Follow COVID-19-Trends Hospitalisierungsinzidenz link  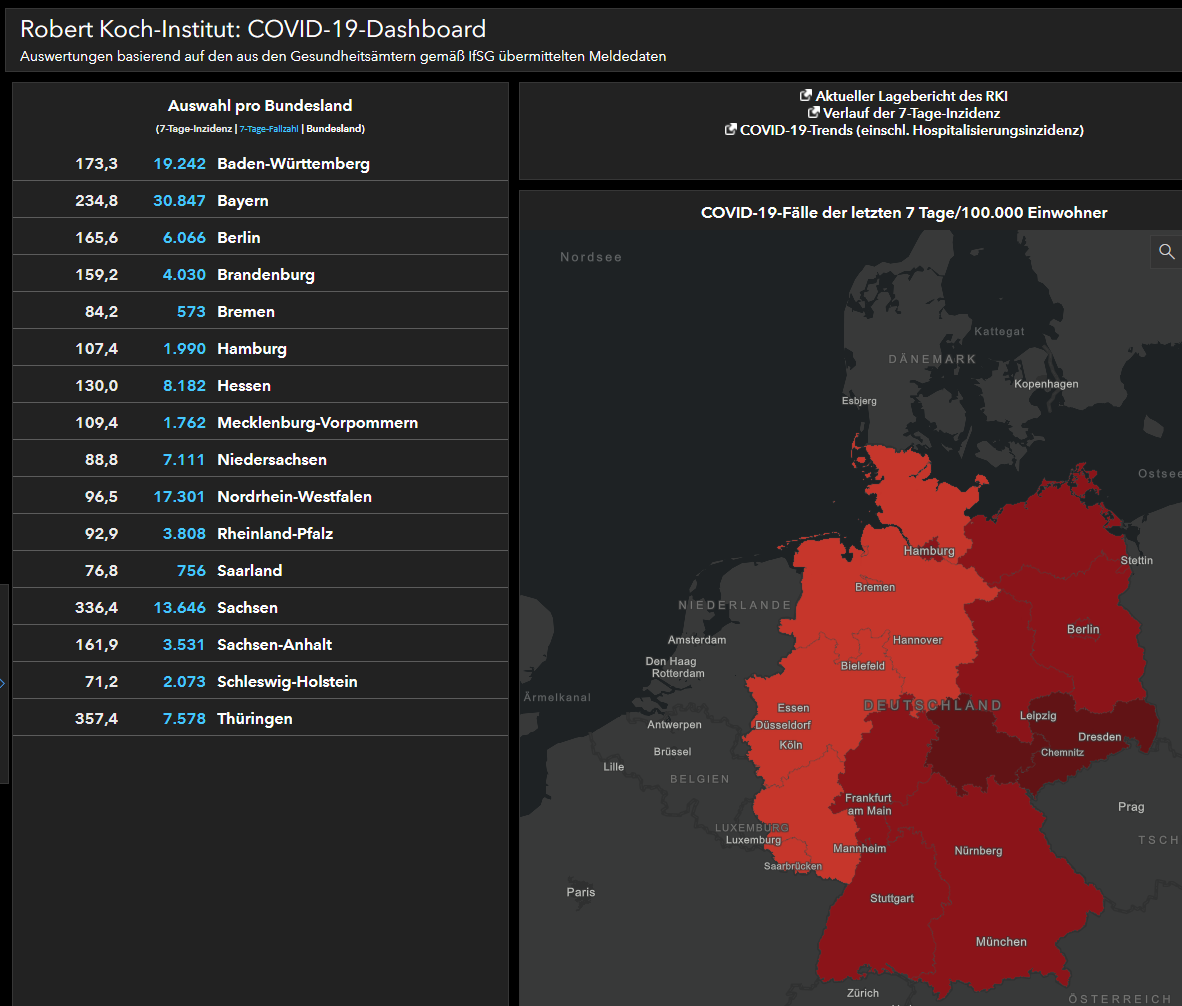911,130
